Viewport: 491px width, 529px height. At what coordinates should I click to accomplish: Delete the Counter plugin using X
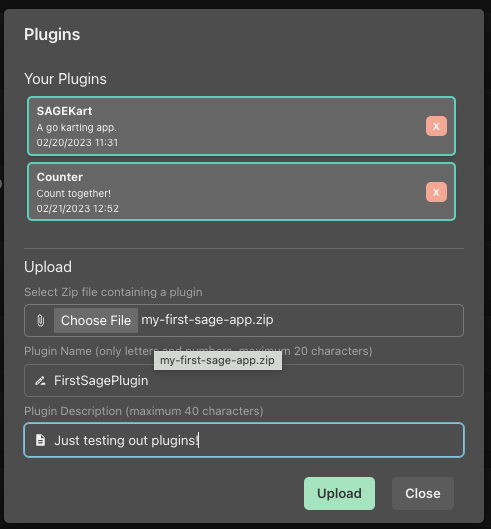coord(436,192)
